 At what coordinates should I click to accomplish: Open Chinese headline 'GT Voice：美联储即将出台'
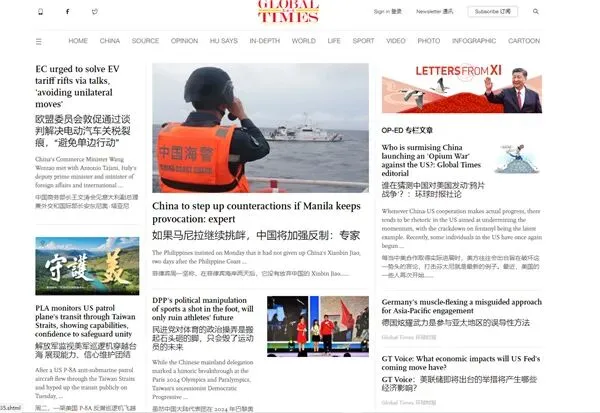(x=459, y=384)
